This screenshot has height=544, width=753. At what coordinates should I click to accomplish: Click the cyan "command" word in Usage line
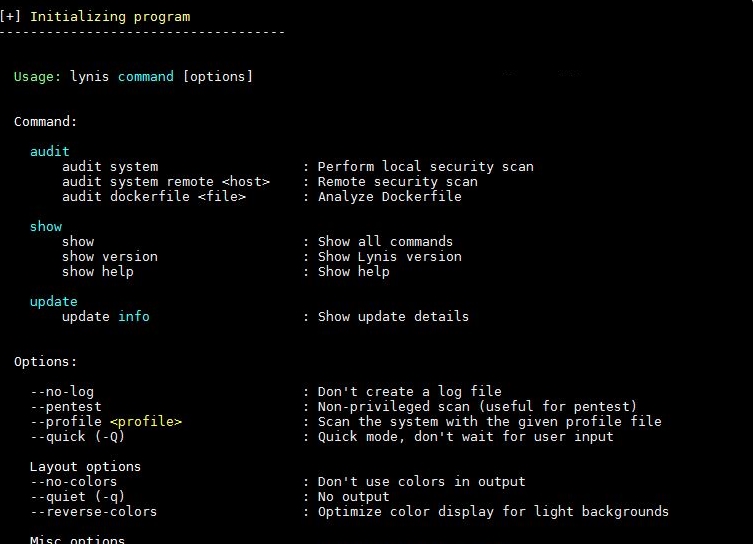(146, 76)
